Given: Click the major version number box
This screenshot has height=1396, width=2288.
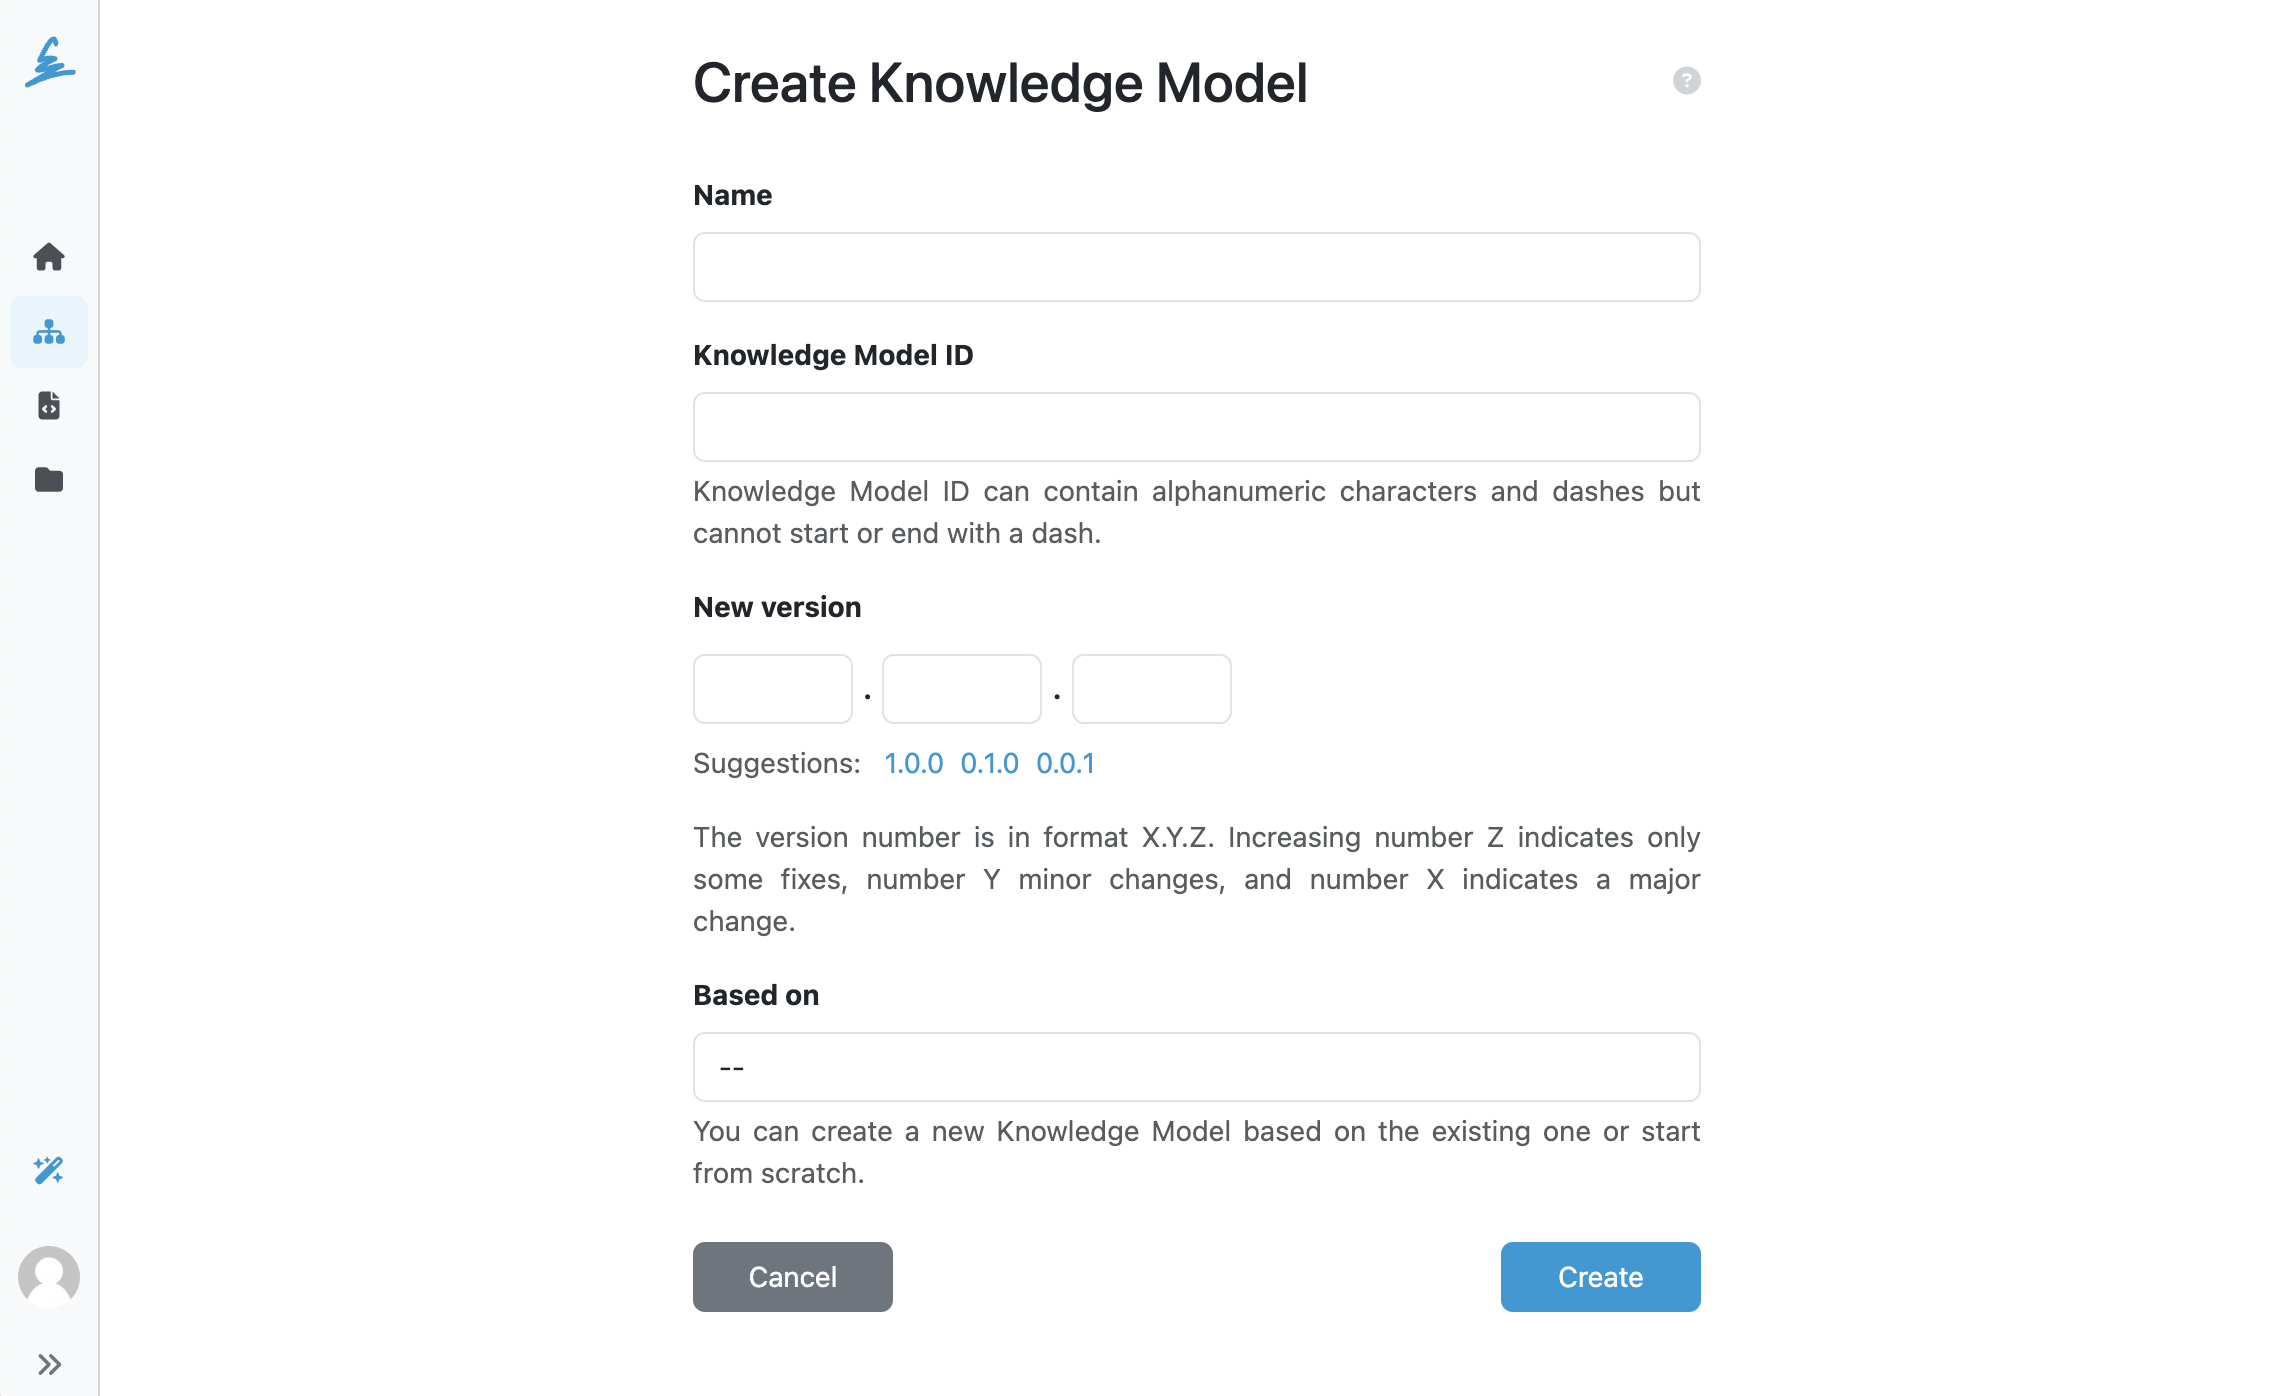Looking at the screenshot, I should tap(772, 688).
